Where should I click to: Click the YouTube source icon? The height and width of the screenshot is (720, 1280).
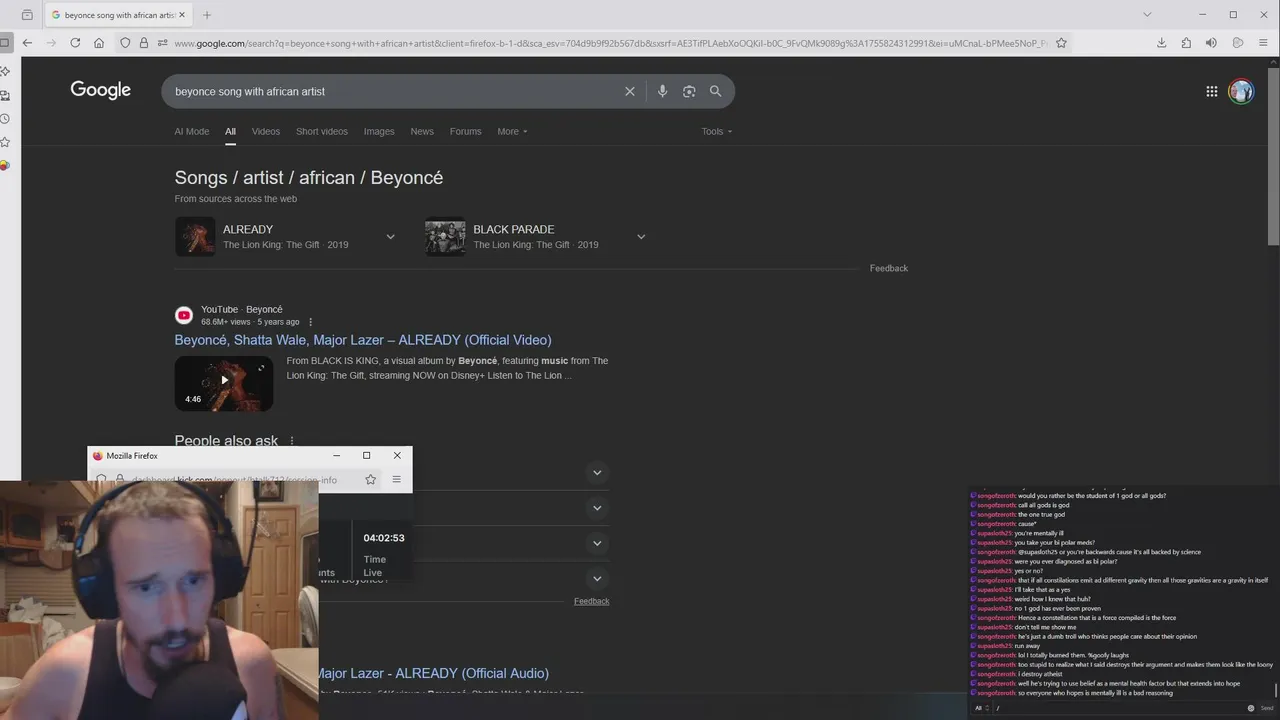coord(184,316)
